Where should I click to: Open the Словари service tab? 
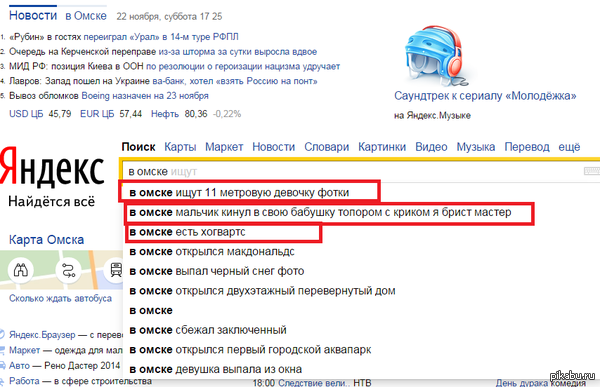click(x=326, y=147)
